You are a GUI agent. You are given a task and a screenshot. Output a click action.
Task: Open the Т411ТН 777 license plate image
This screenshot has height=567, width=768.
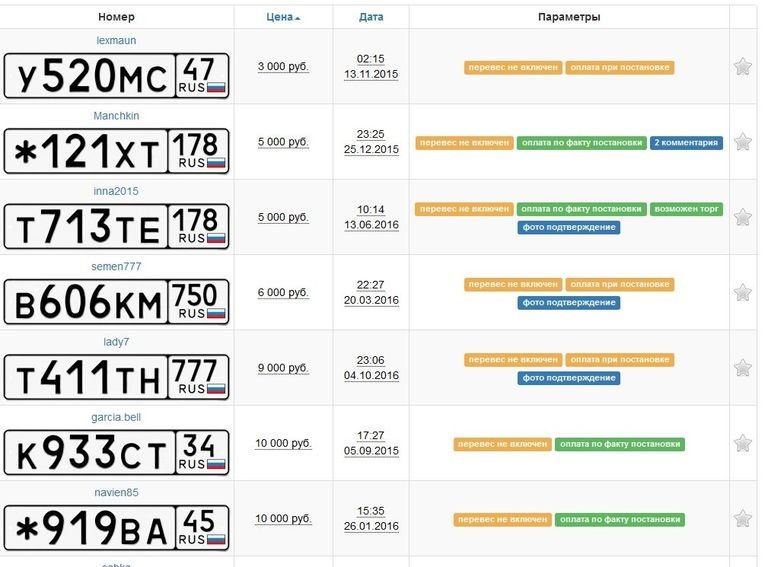coord(116,377)
